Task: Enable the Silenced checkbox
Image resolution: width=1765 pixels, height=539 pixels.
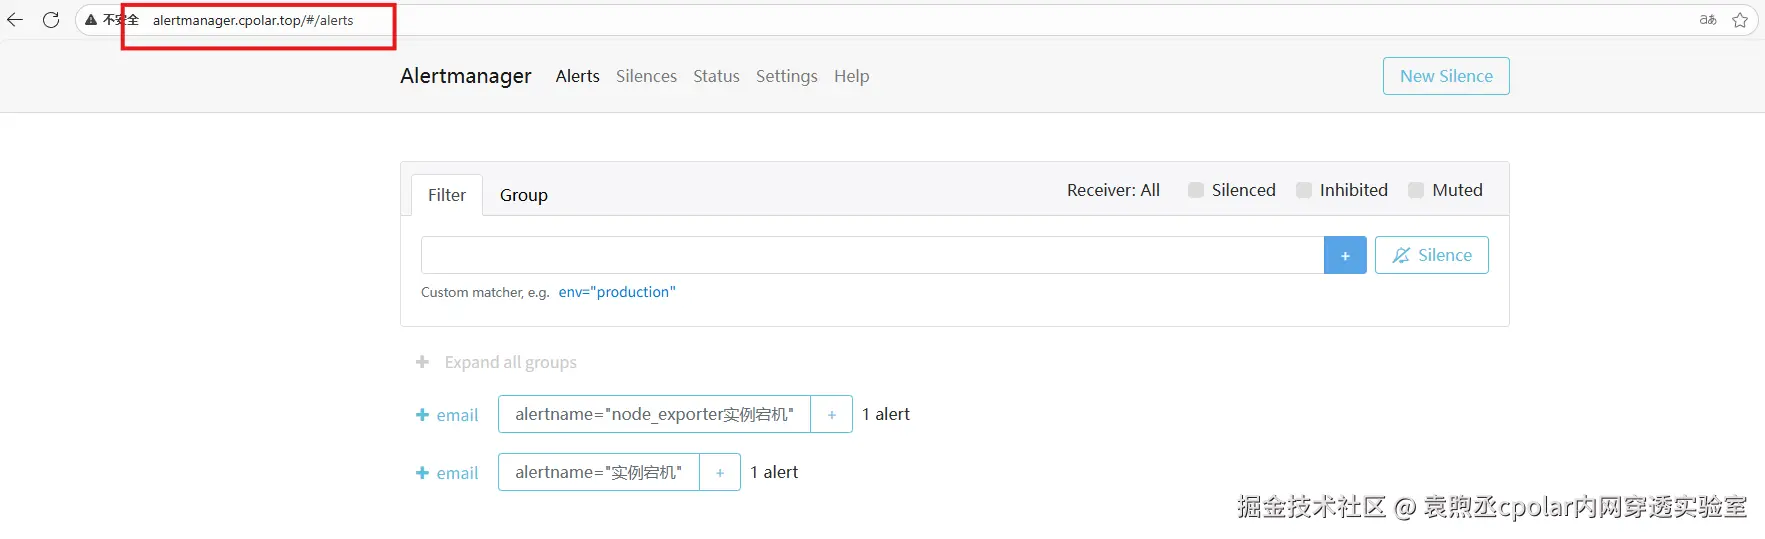Action: (1196, 190)
